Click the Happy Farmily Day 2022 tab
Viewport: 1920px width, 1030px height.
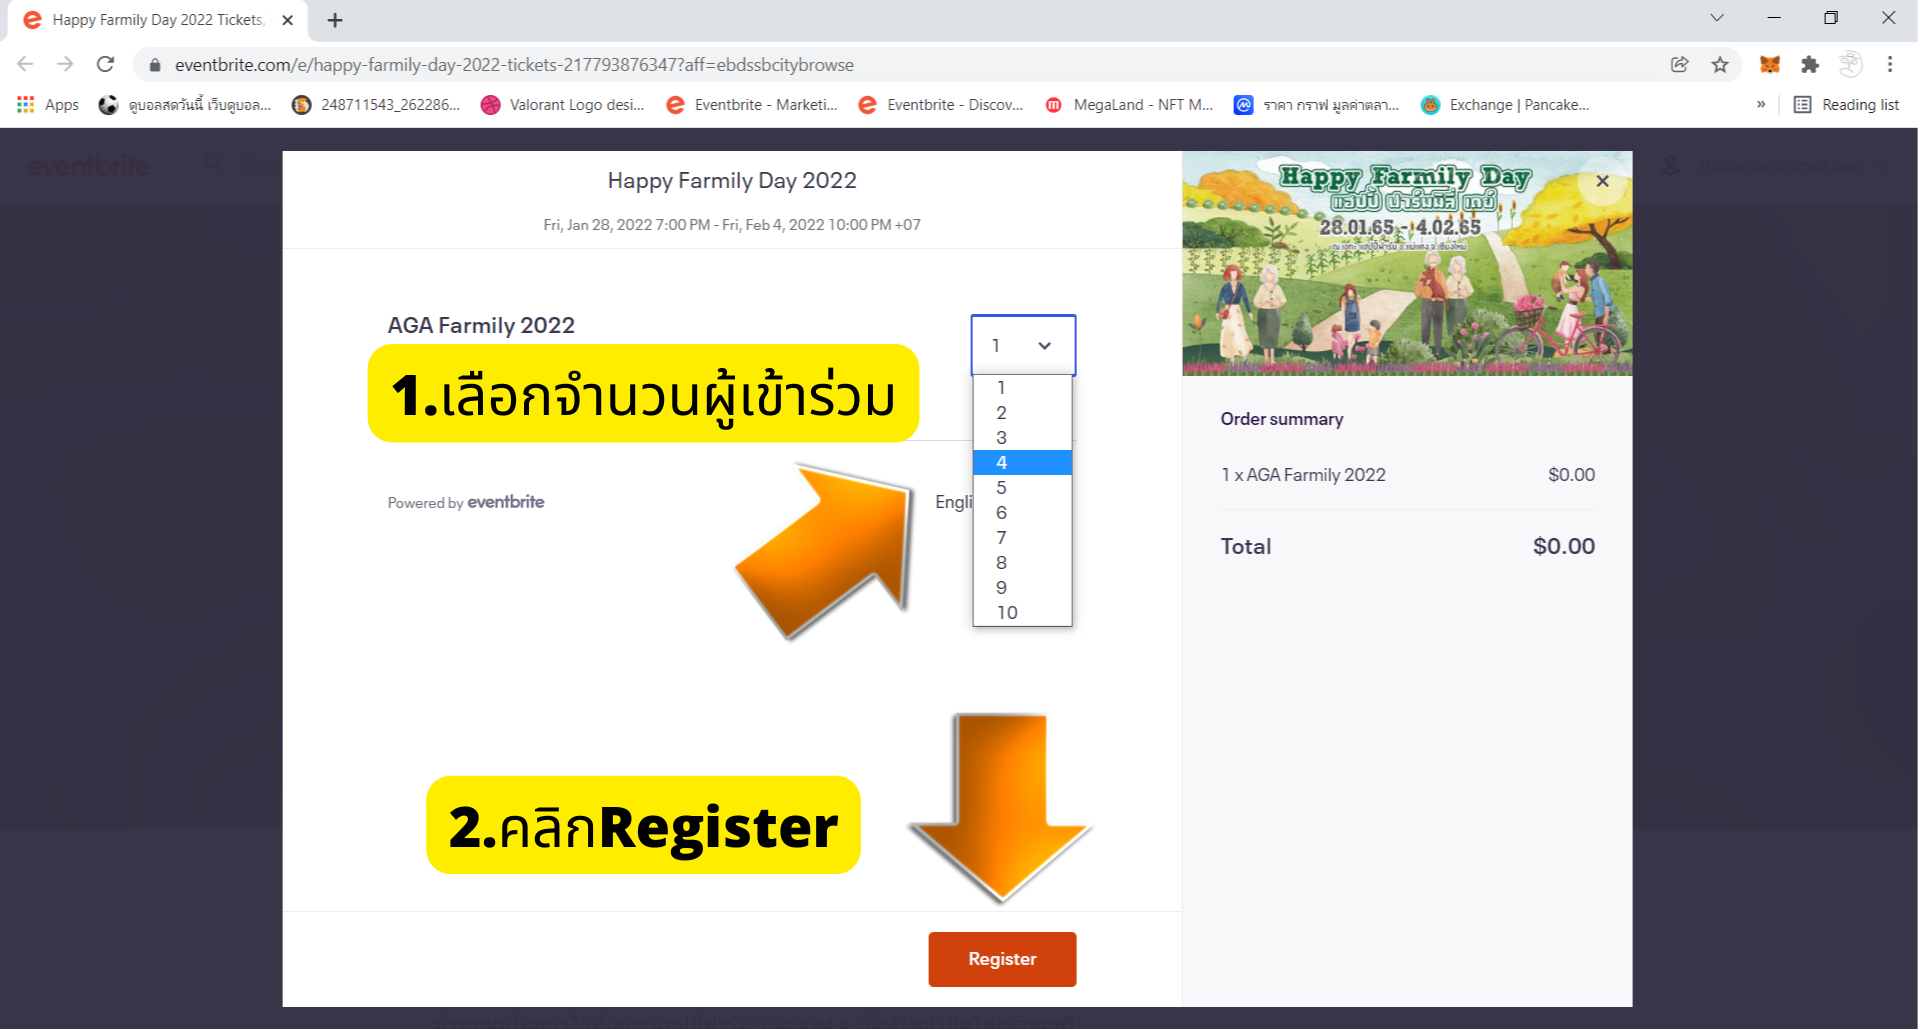point(157,20)
